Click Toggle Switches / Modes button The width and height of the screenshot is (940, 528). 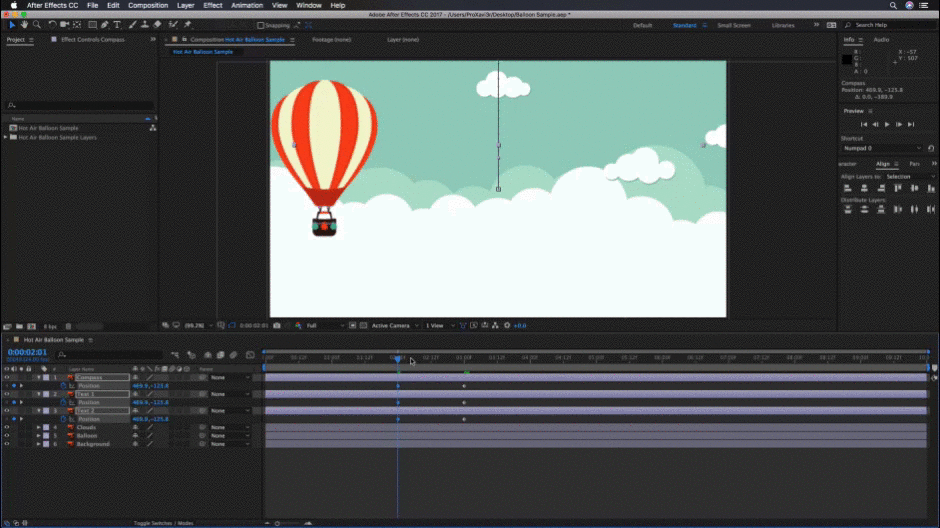[x=164, y=523]
